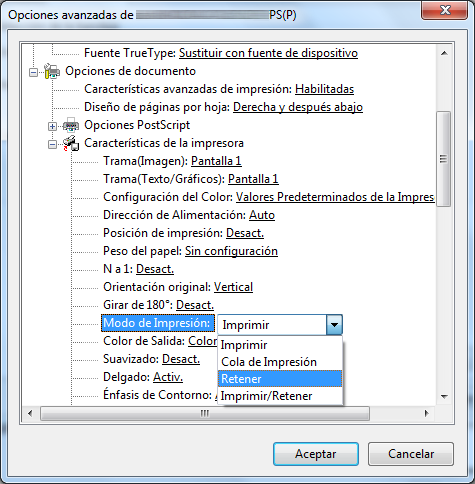The image size is (475, 484).
Task: Select the Modo de Impresión tree label
Action: (x=158, y=323)
